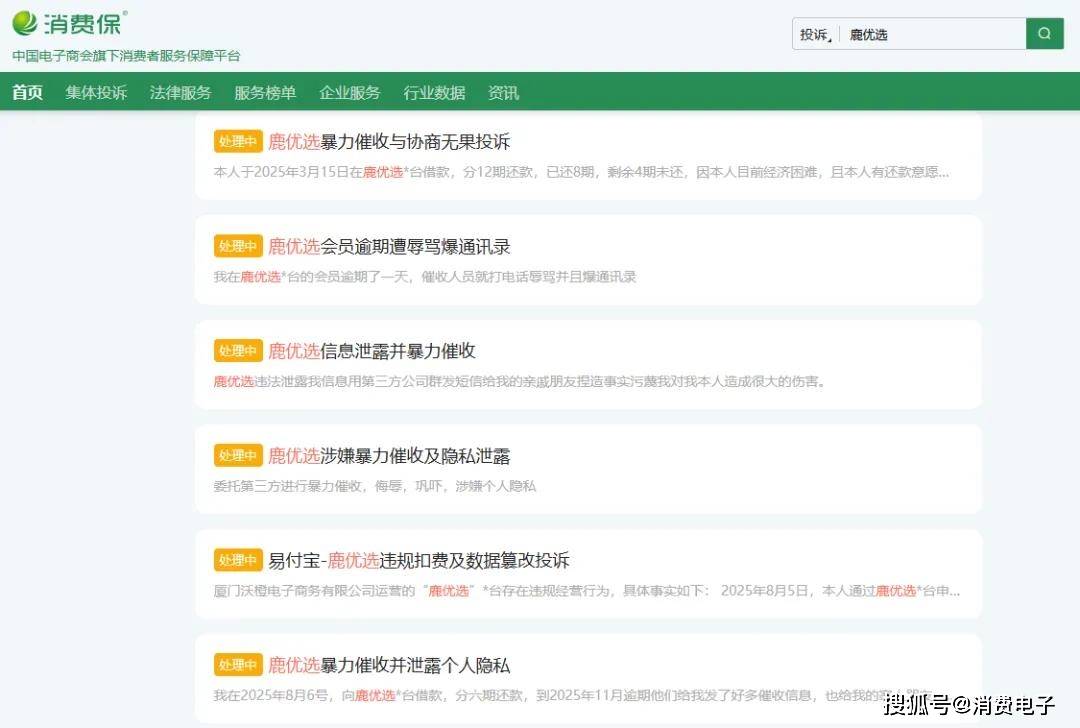This screenshot has height=728, width=1080.
Task: Click 处理中 badge on 易付宝 complaint
Action: coord(238,560)
